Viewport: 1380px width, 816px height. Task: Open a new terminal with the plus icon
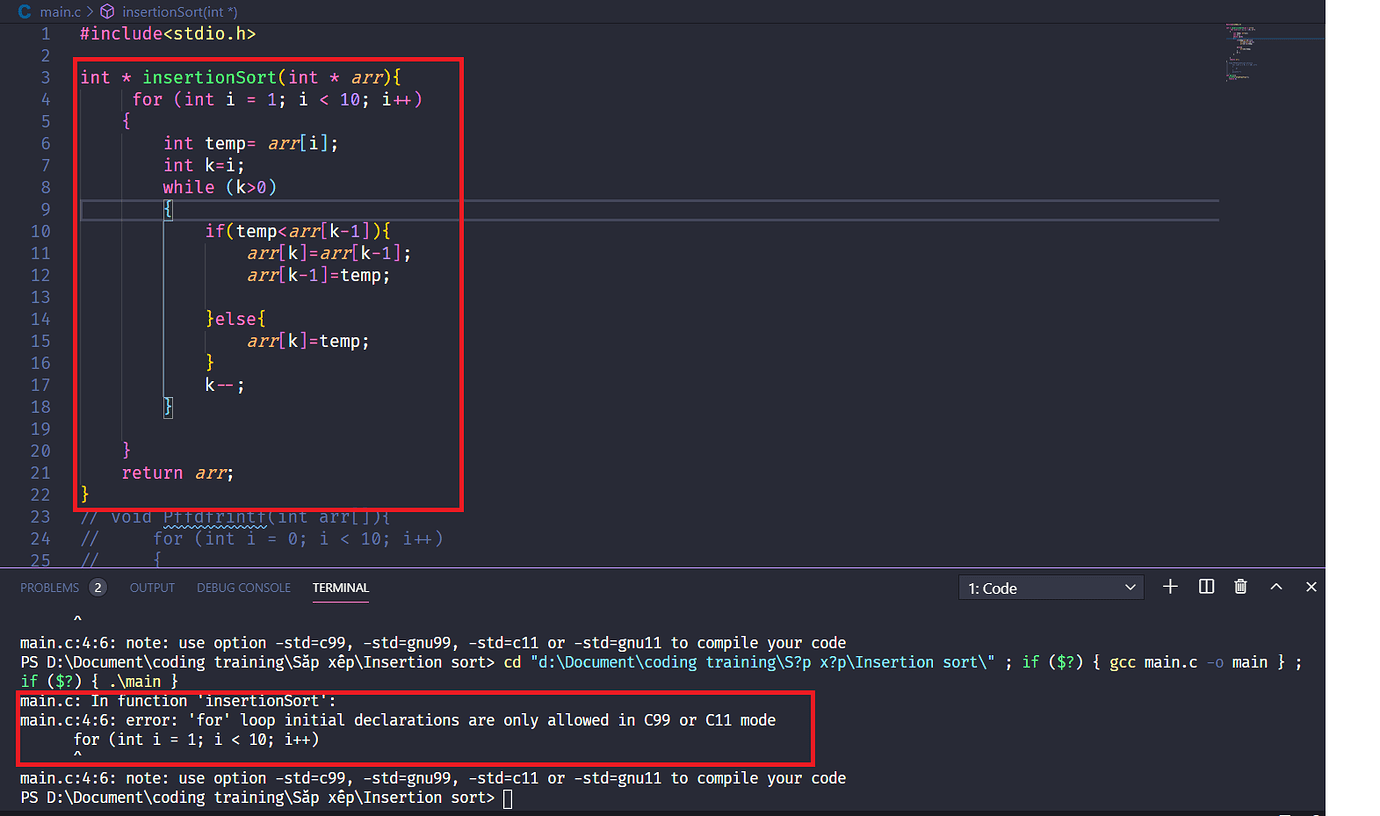1170,587
